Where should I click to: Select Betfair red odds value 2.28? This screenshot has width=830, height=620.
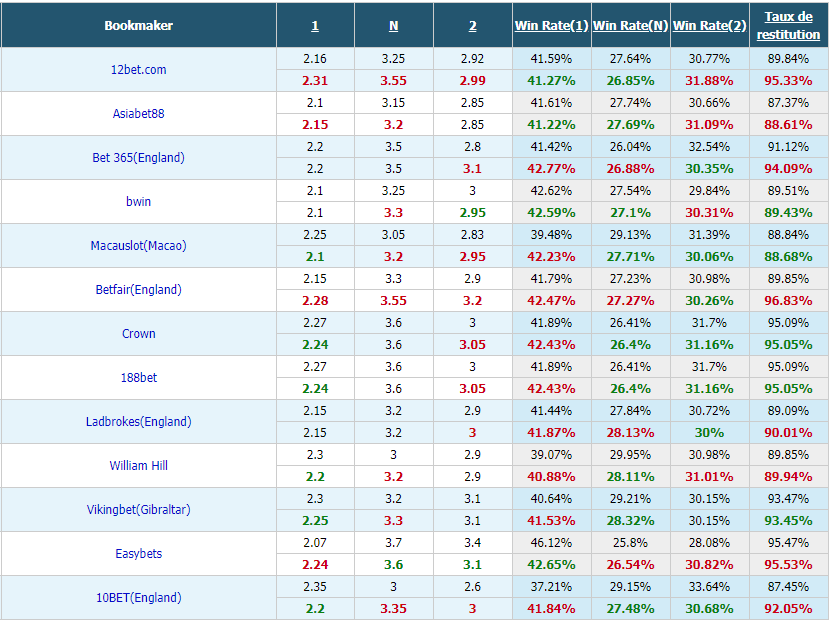tap(315, 300)
